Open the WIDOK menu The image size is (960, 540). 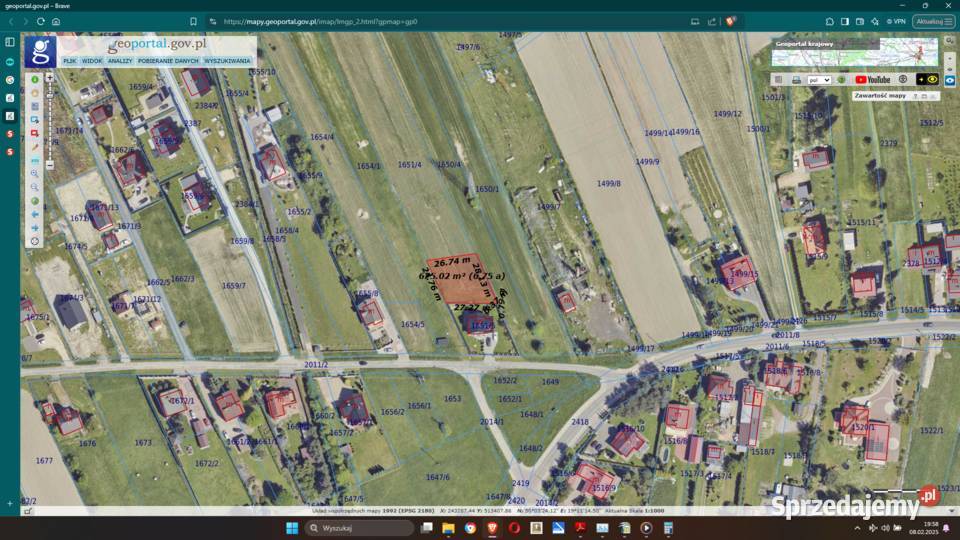92,61
